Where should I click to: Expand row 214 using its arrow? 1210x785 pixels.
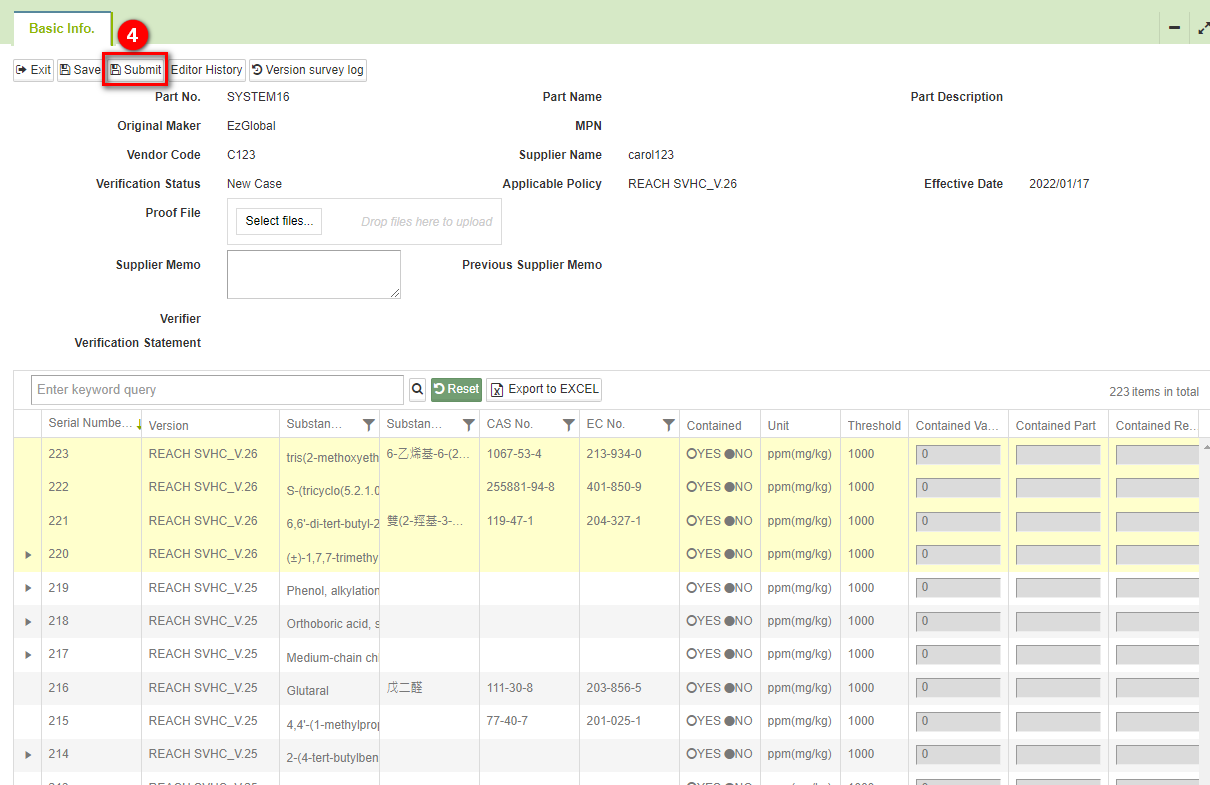point(28,754)
